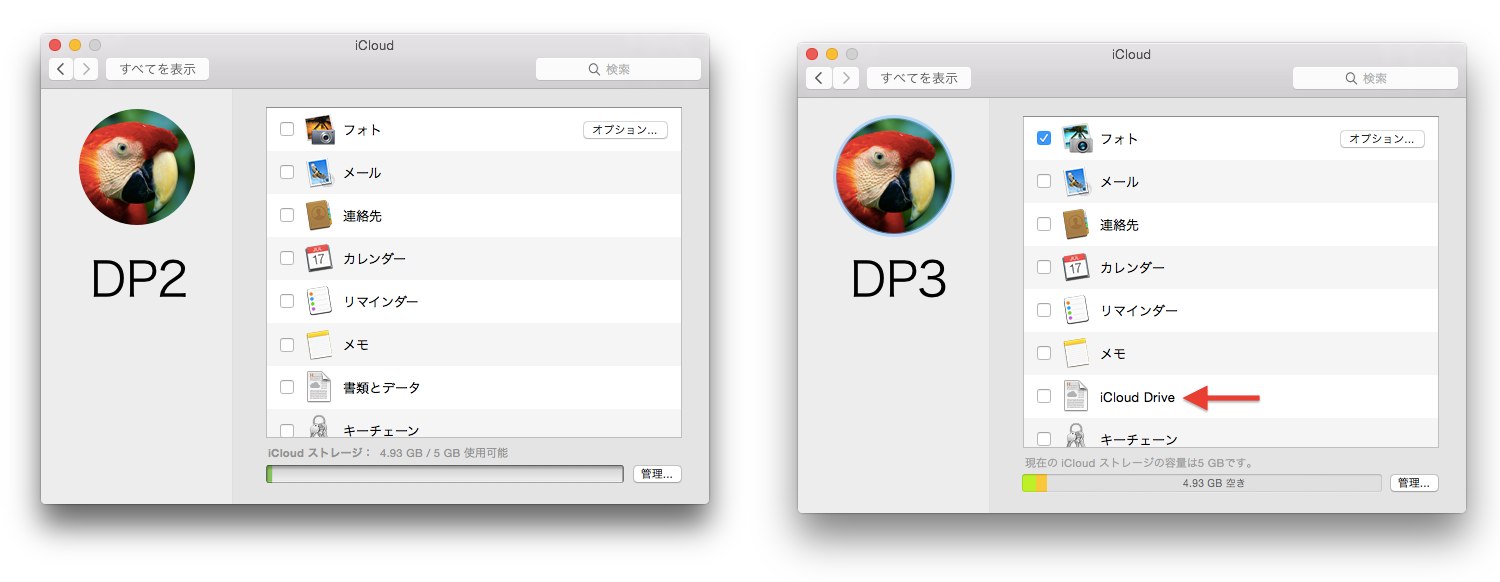
Task: Click the 連絡先 contacts icon in DP3 window
Action: pos(1076,225)
